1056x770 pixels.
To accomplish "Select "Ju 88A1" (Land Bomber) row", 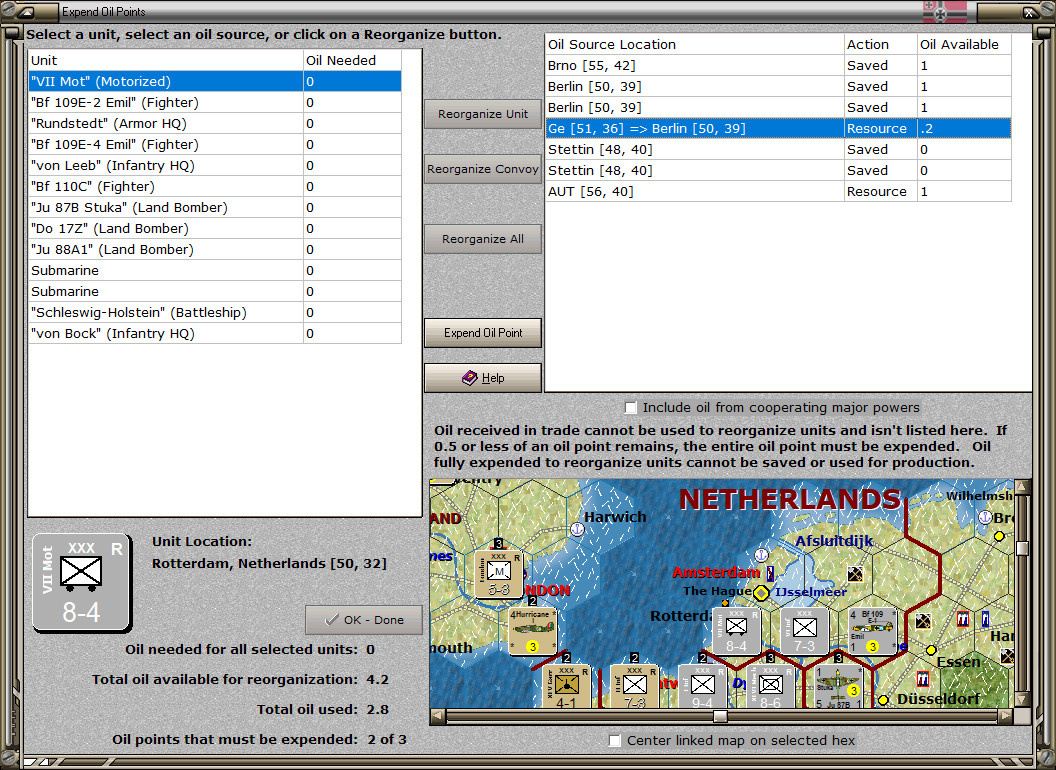I will pos(215,249).
